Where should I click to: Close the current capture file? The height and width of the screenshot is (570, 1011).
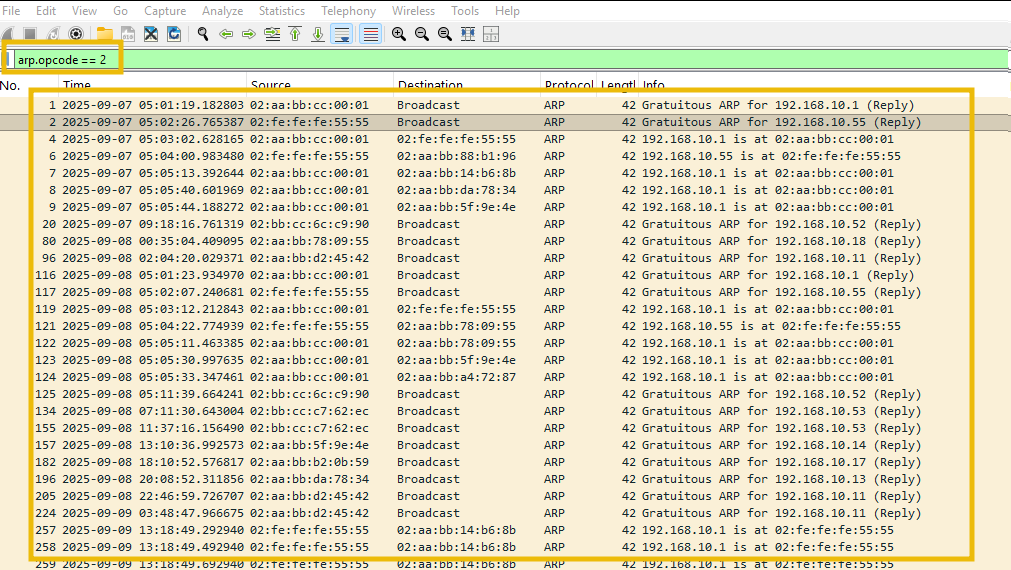[151, 34]
